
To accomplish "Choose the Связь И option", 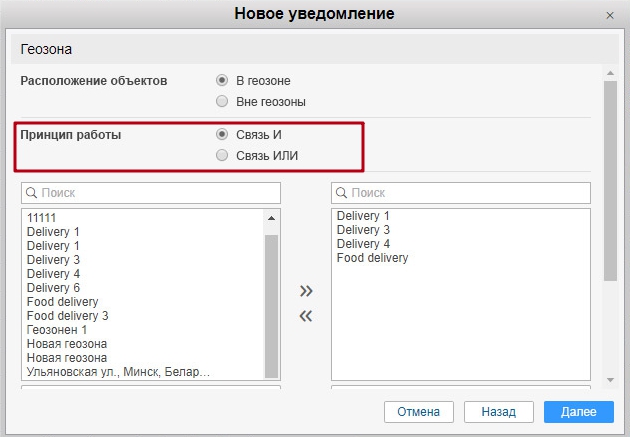I will point(222,134).
